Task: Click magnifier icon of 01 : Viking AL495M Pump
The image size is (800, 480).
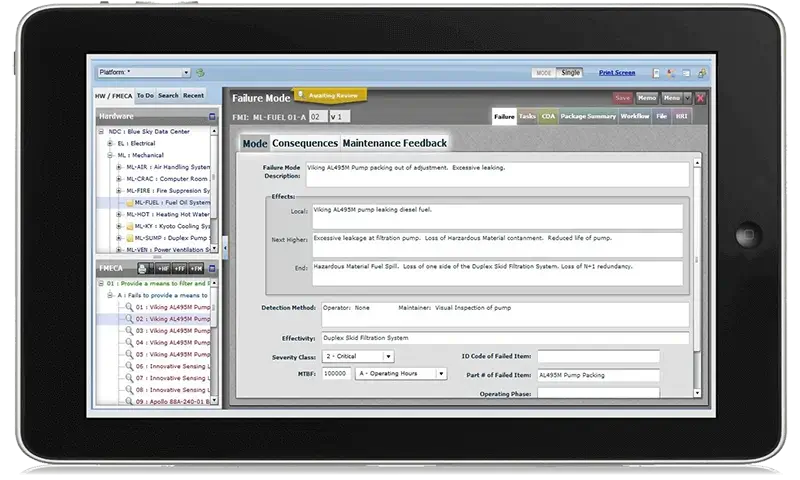Action: (x=129, y=307)
